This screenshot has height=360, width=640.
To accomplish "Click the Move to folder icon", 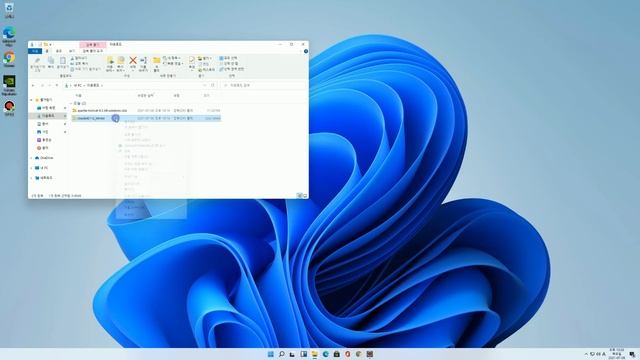I will pyautogui.click(x=110, y=64).
